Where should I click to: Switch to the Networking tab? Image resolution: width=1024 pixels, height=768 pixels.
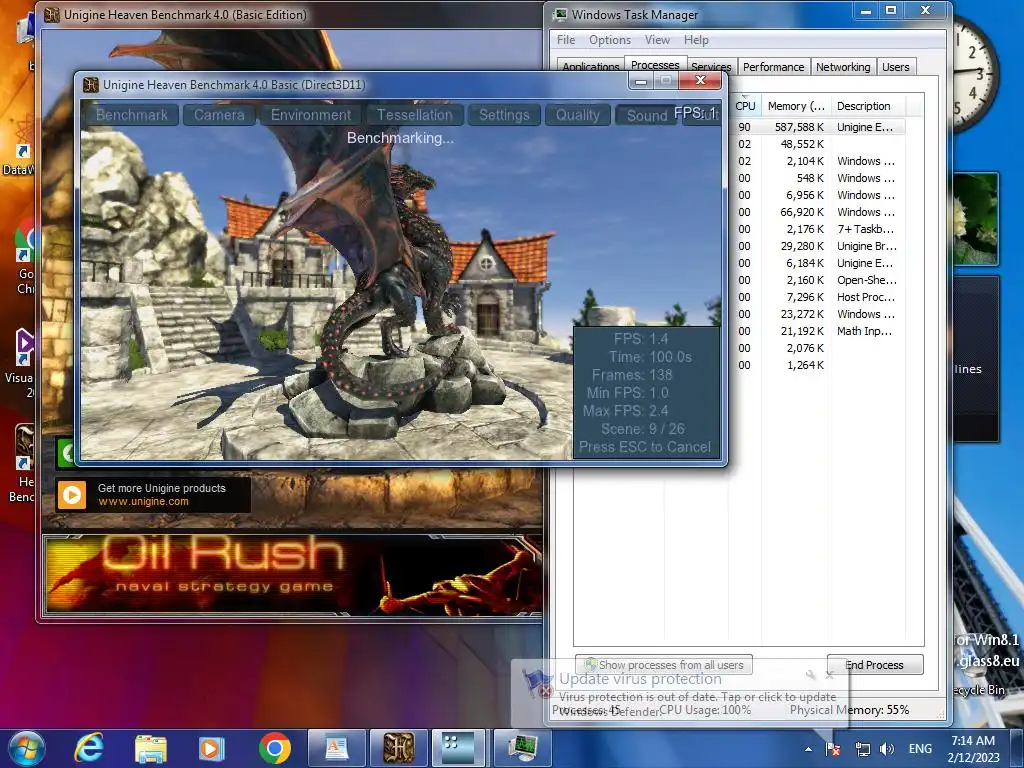[842, 67]
